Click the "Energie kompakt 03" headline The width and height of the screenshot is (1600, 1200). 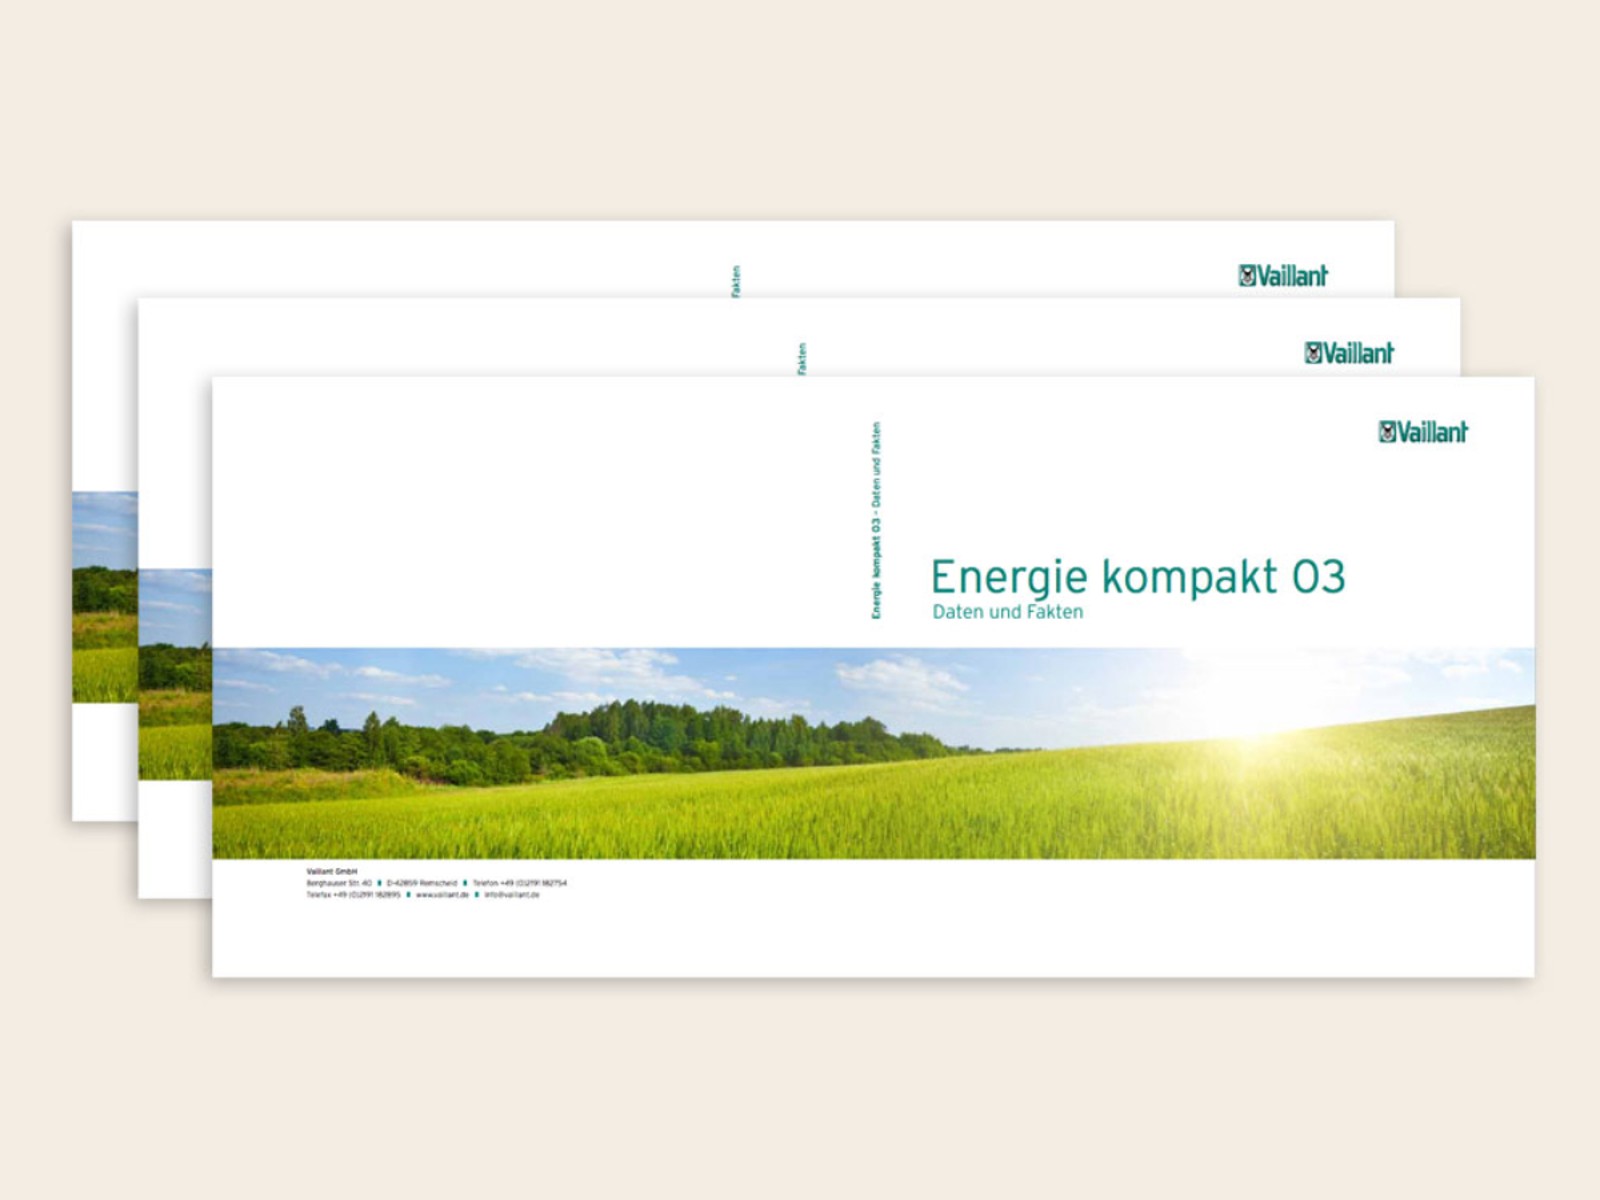pyautogui.click(x=1137, y=577)
